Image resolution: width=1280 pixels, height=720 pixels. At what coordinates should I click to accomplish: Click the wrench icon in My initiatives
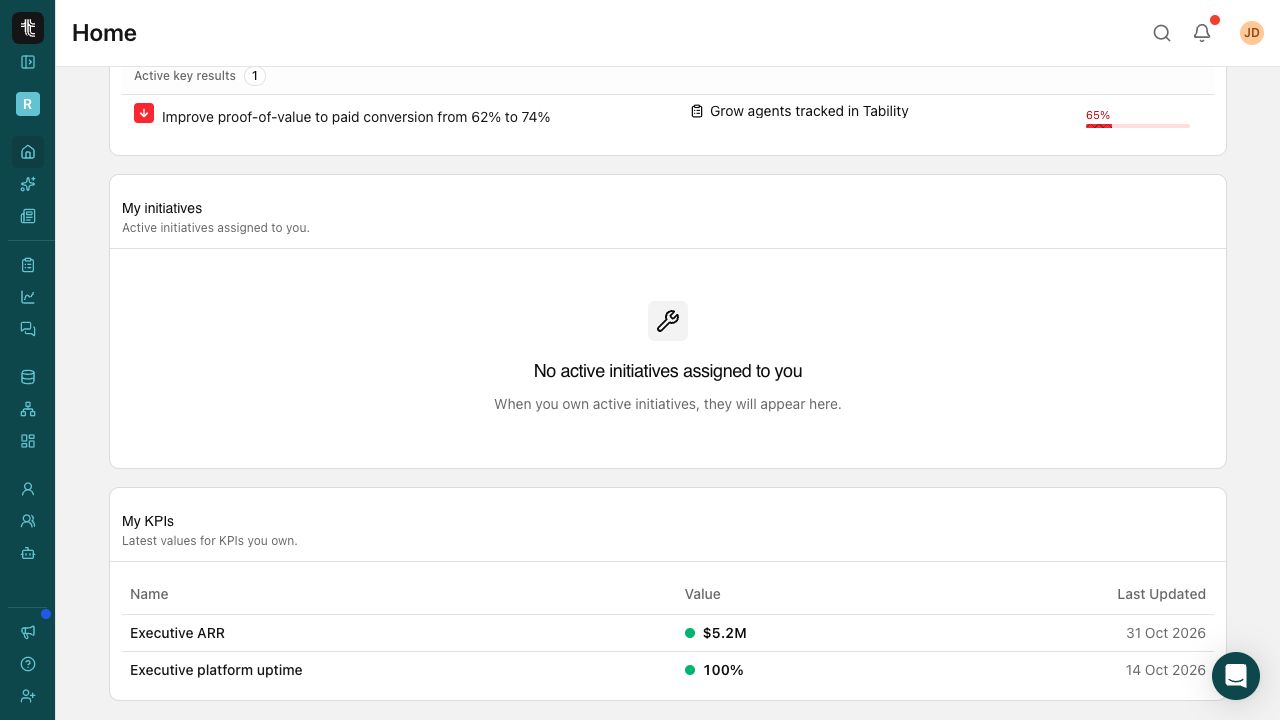pyautogui.click(x=668, y=321)
